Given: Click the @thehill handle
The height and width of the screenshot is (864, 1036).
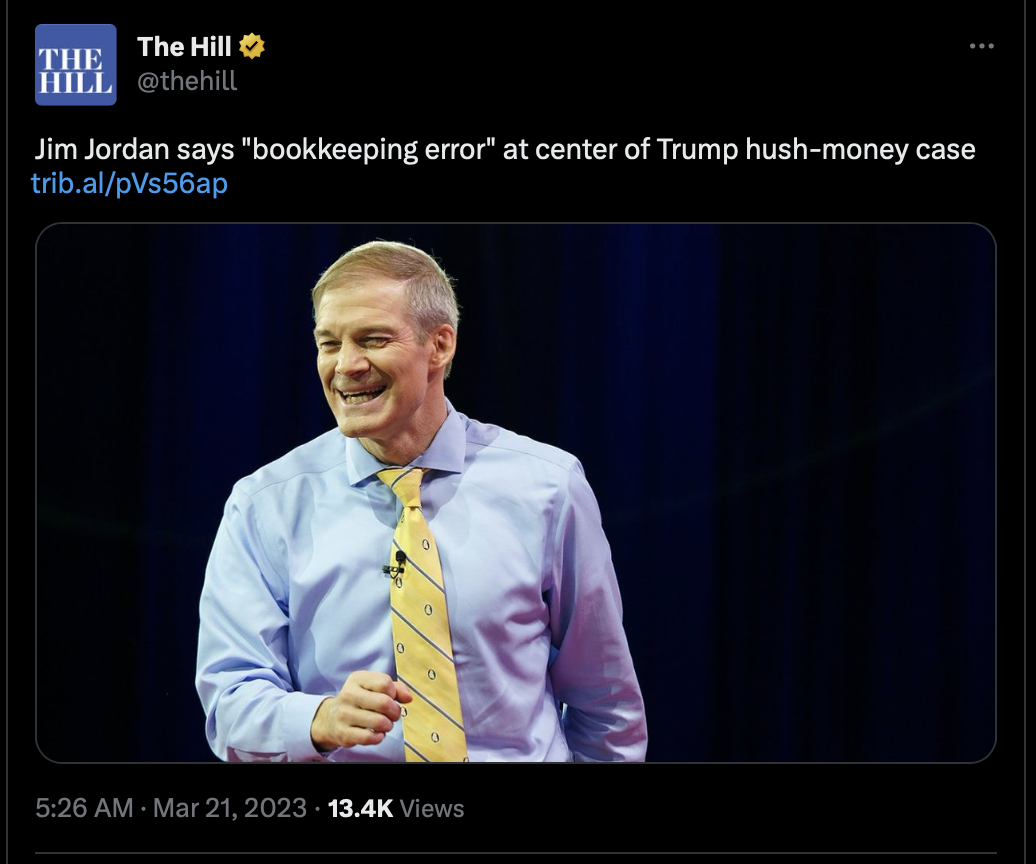Looking at the screenshot, I should [187, 81].
